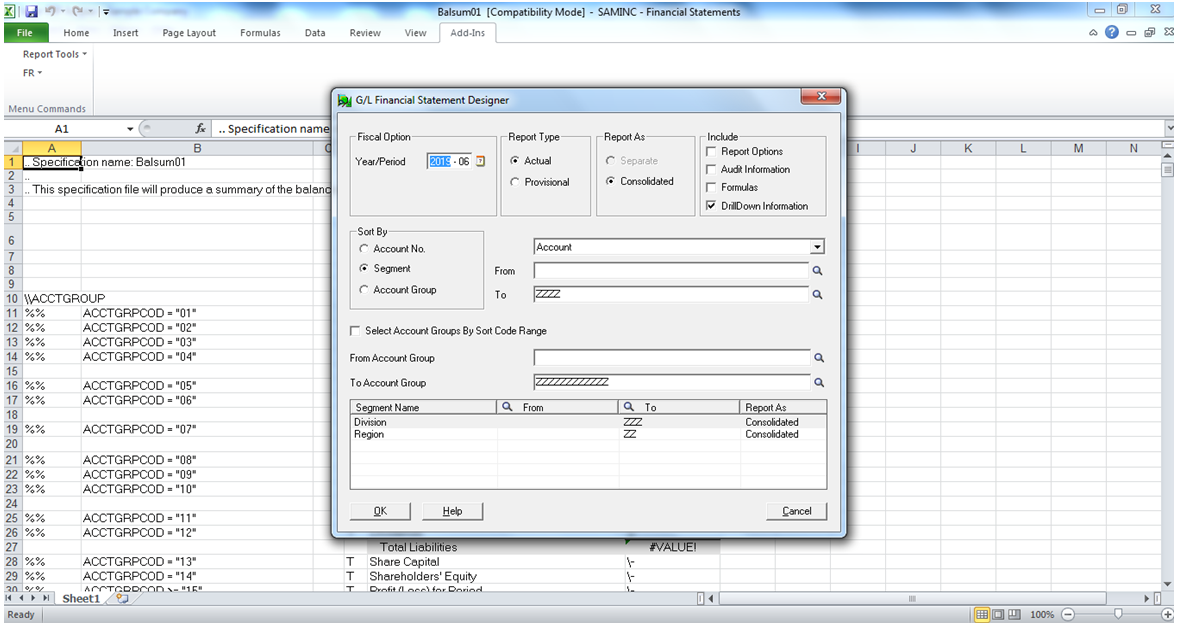Click the 100% zoom level indicator
This screenshot has height=626, width=1177.
(x=1042, y=615)
